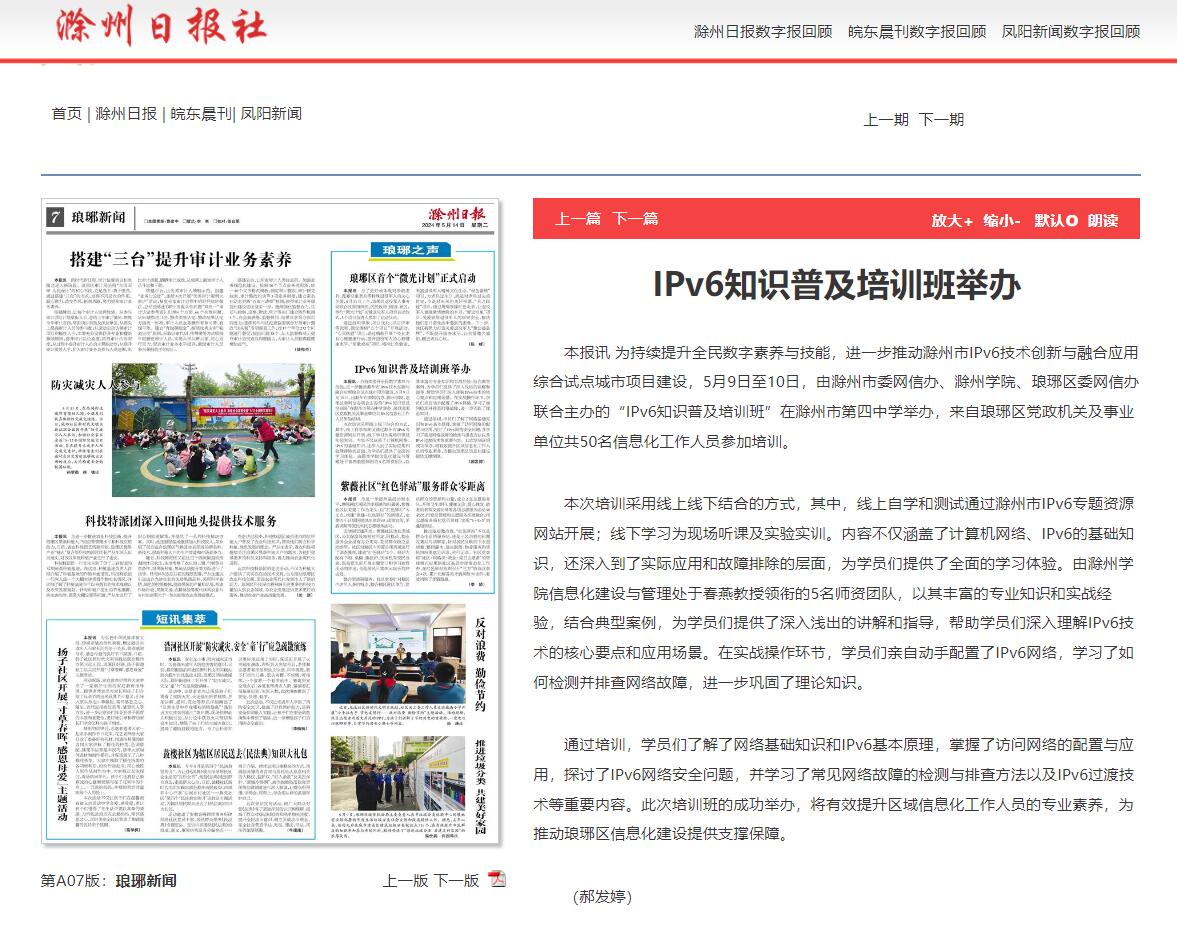Viewport: 1177px width, 931px height.
Task: Open article 紫薇社区"红色驿站"服务群众零距离
Action: coord(412,486)
